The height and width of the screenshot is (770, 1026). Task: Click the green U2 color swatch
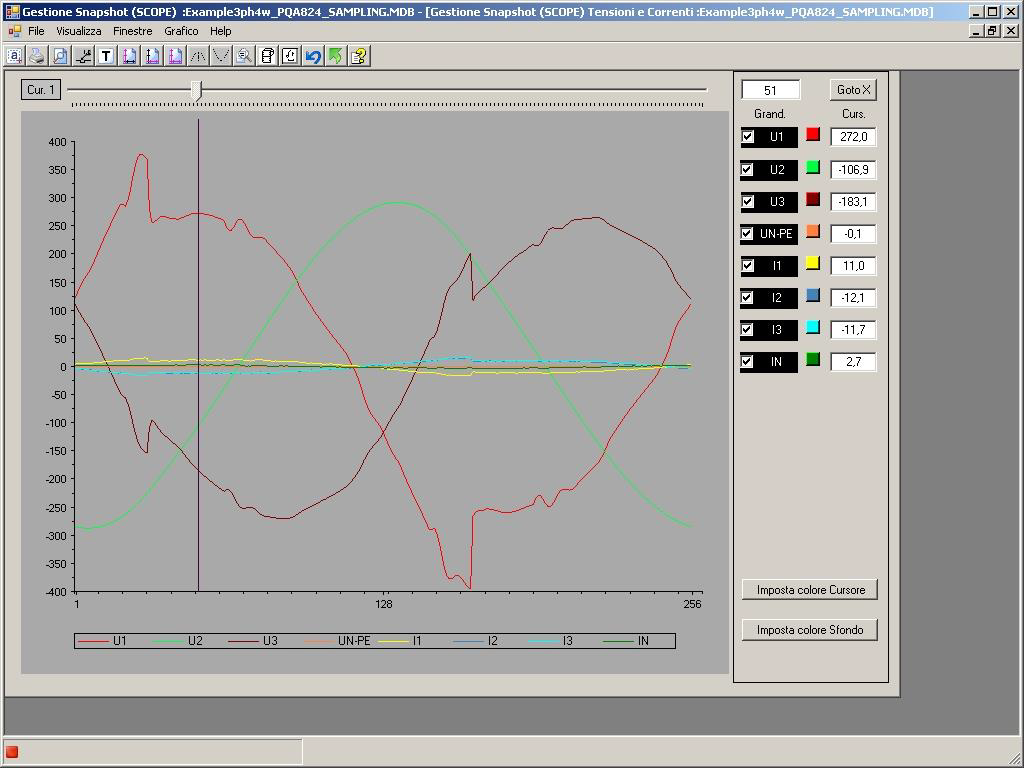click(813, 167)
